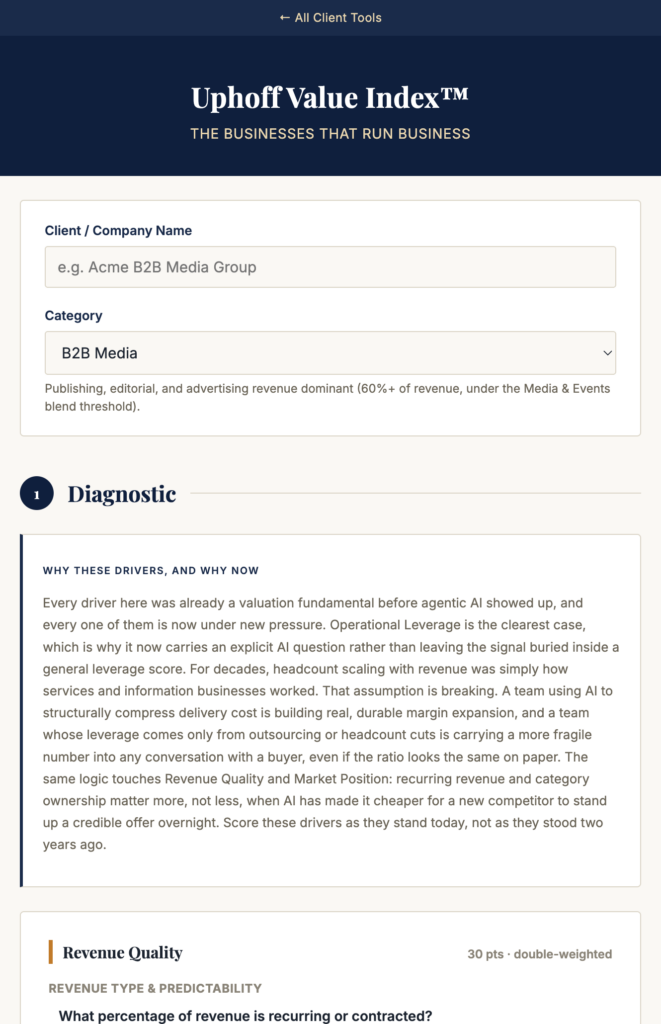Click the recurring or contracted revenue question
The image size is (661, 1024).
click(x=246, y=1016)
